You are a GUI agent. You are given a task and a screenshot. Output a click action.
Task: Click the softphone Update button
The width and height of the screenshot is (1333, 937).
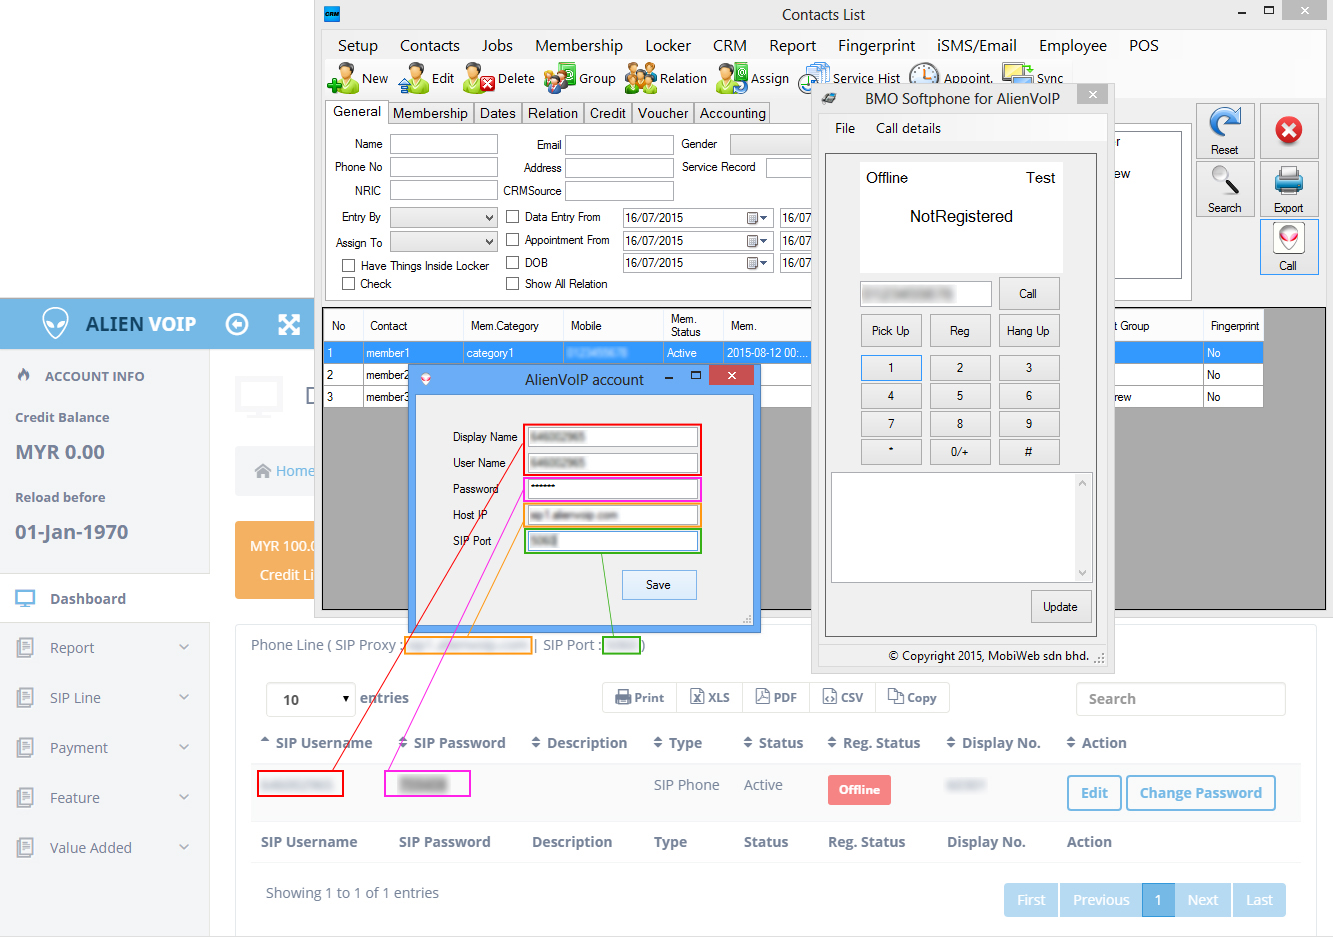tap(1061, 607)
